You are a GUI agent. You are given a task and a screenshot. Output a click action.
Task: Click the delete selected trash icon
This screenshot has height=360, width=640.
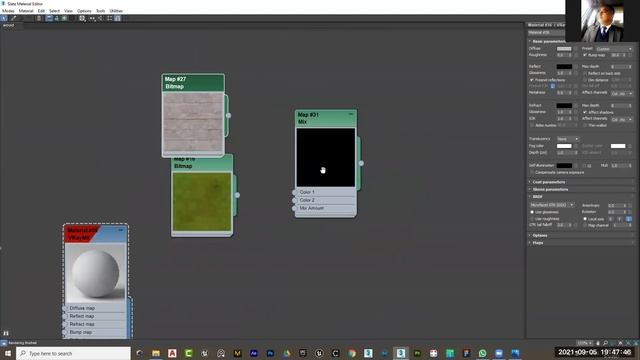tap(39, 18)
